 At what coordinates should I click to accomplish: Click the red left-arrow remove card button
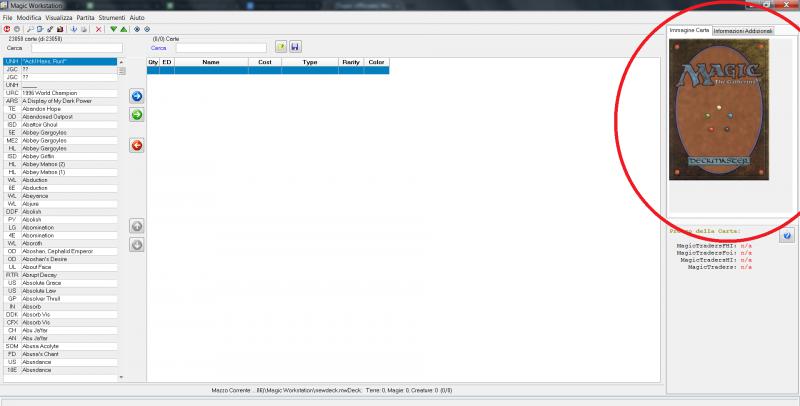pyautogui.click(x=137, y=145)
